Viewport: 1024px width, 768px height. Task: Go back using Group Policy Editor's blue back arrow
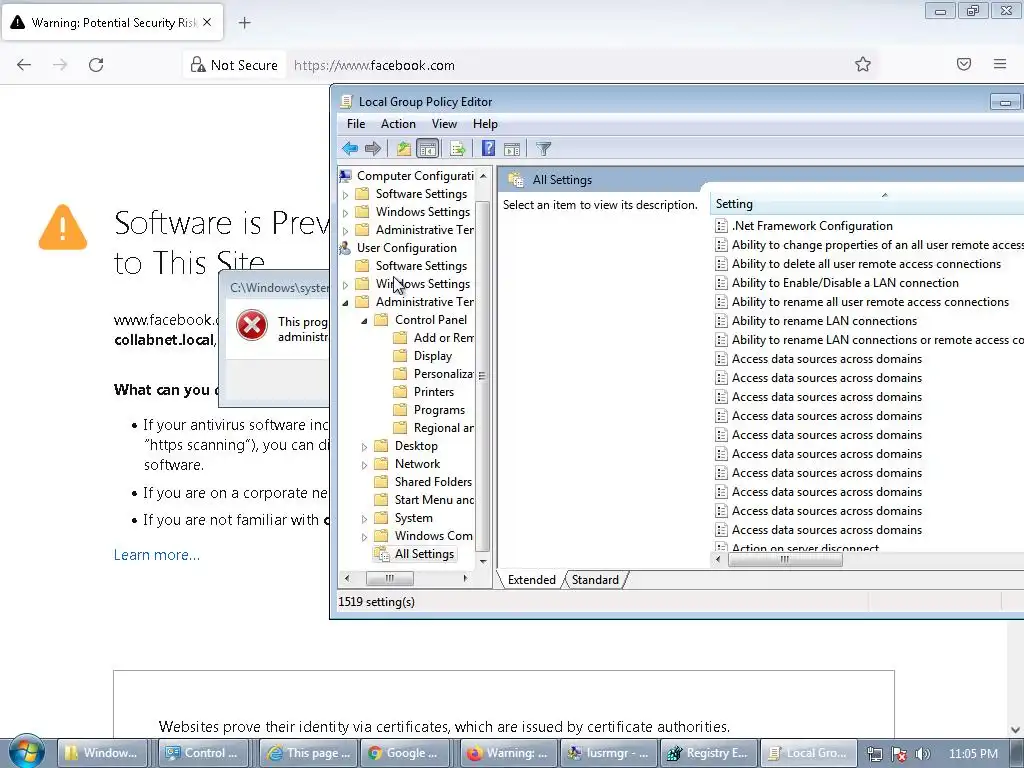coord(350,149)
